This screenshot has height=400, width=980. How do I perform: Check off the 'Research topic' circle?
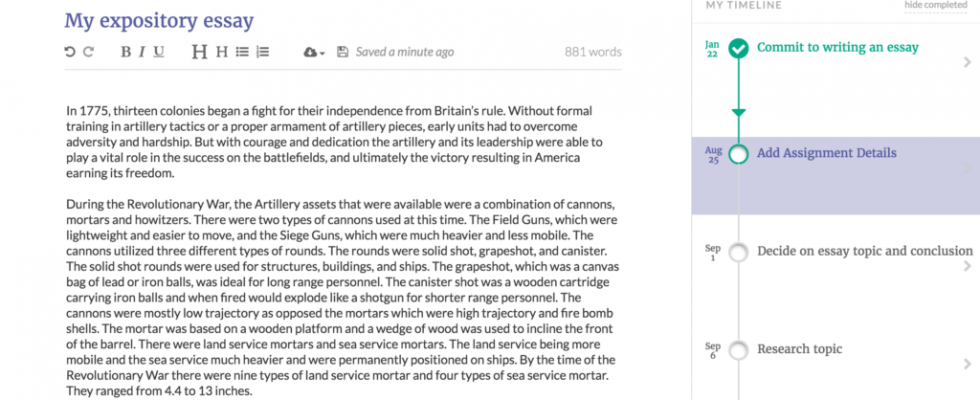[x=739, y=350]
